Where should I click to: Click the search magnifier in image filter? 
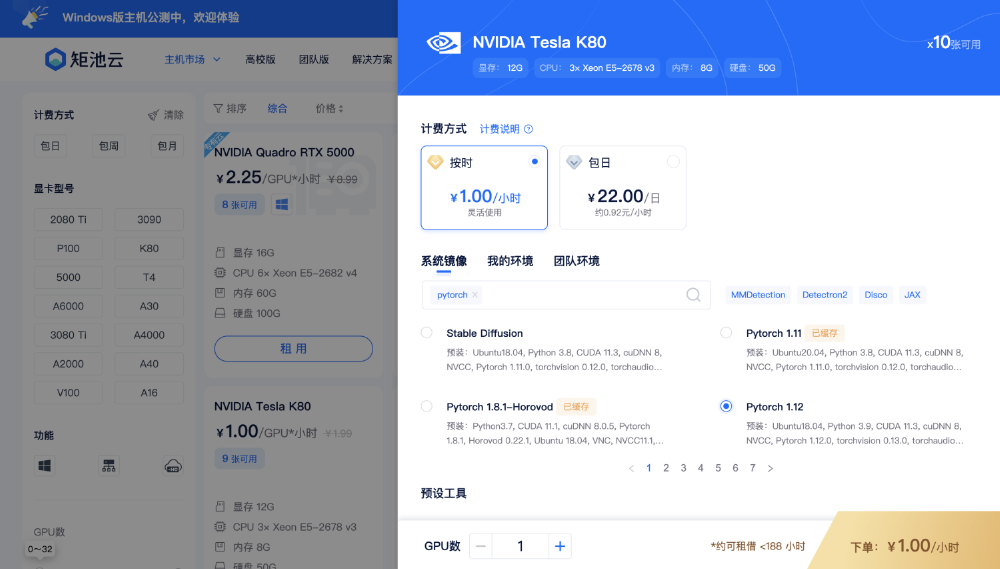point(693,295)
